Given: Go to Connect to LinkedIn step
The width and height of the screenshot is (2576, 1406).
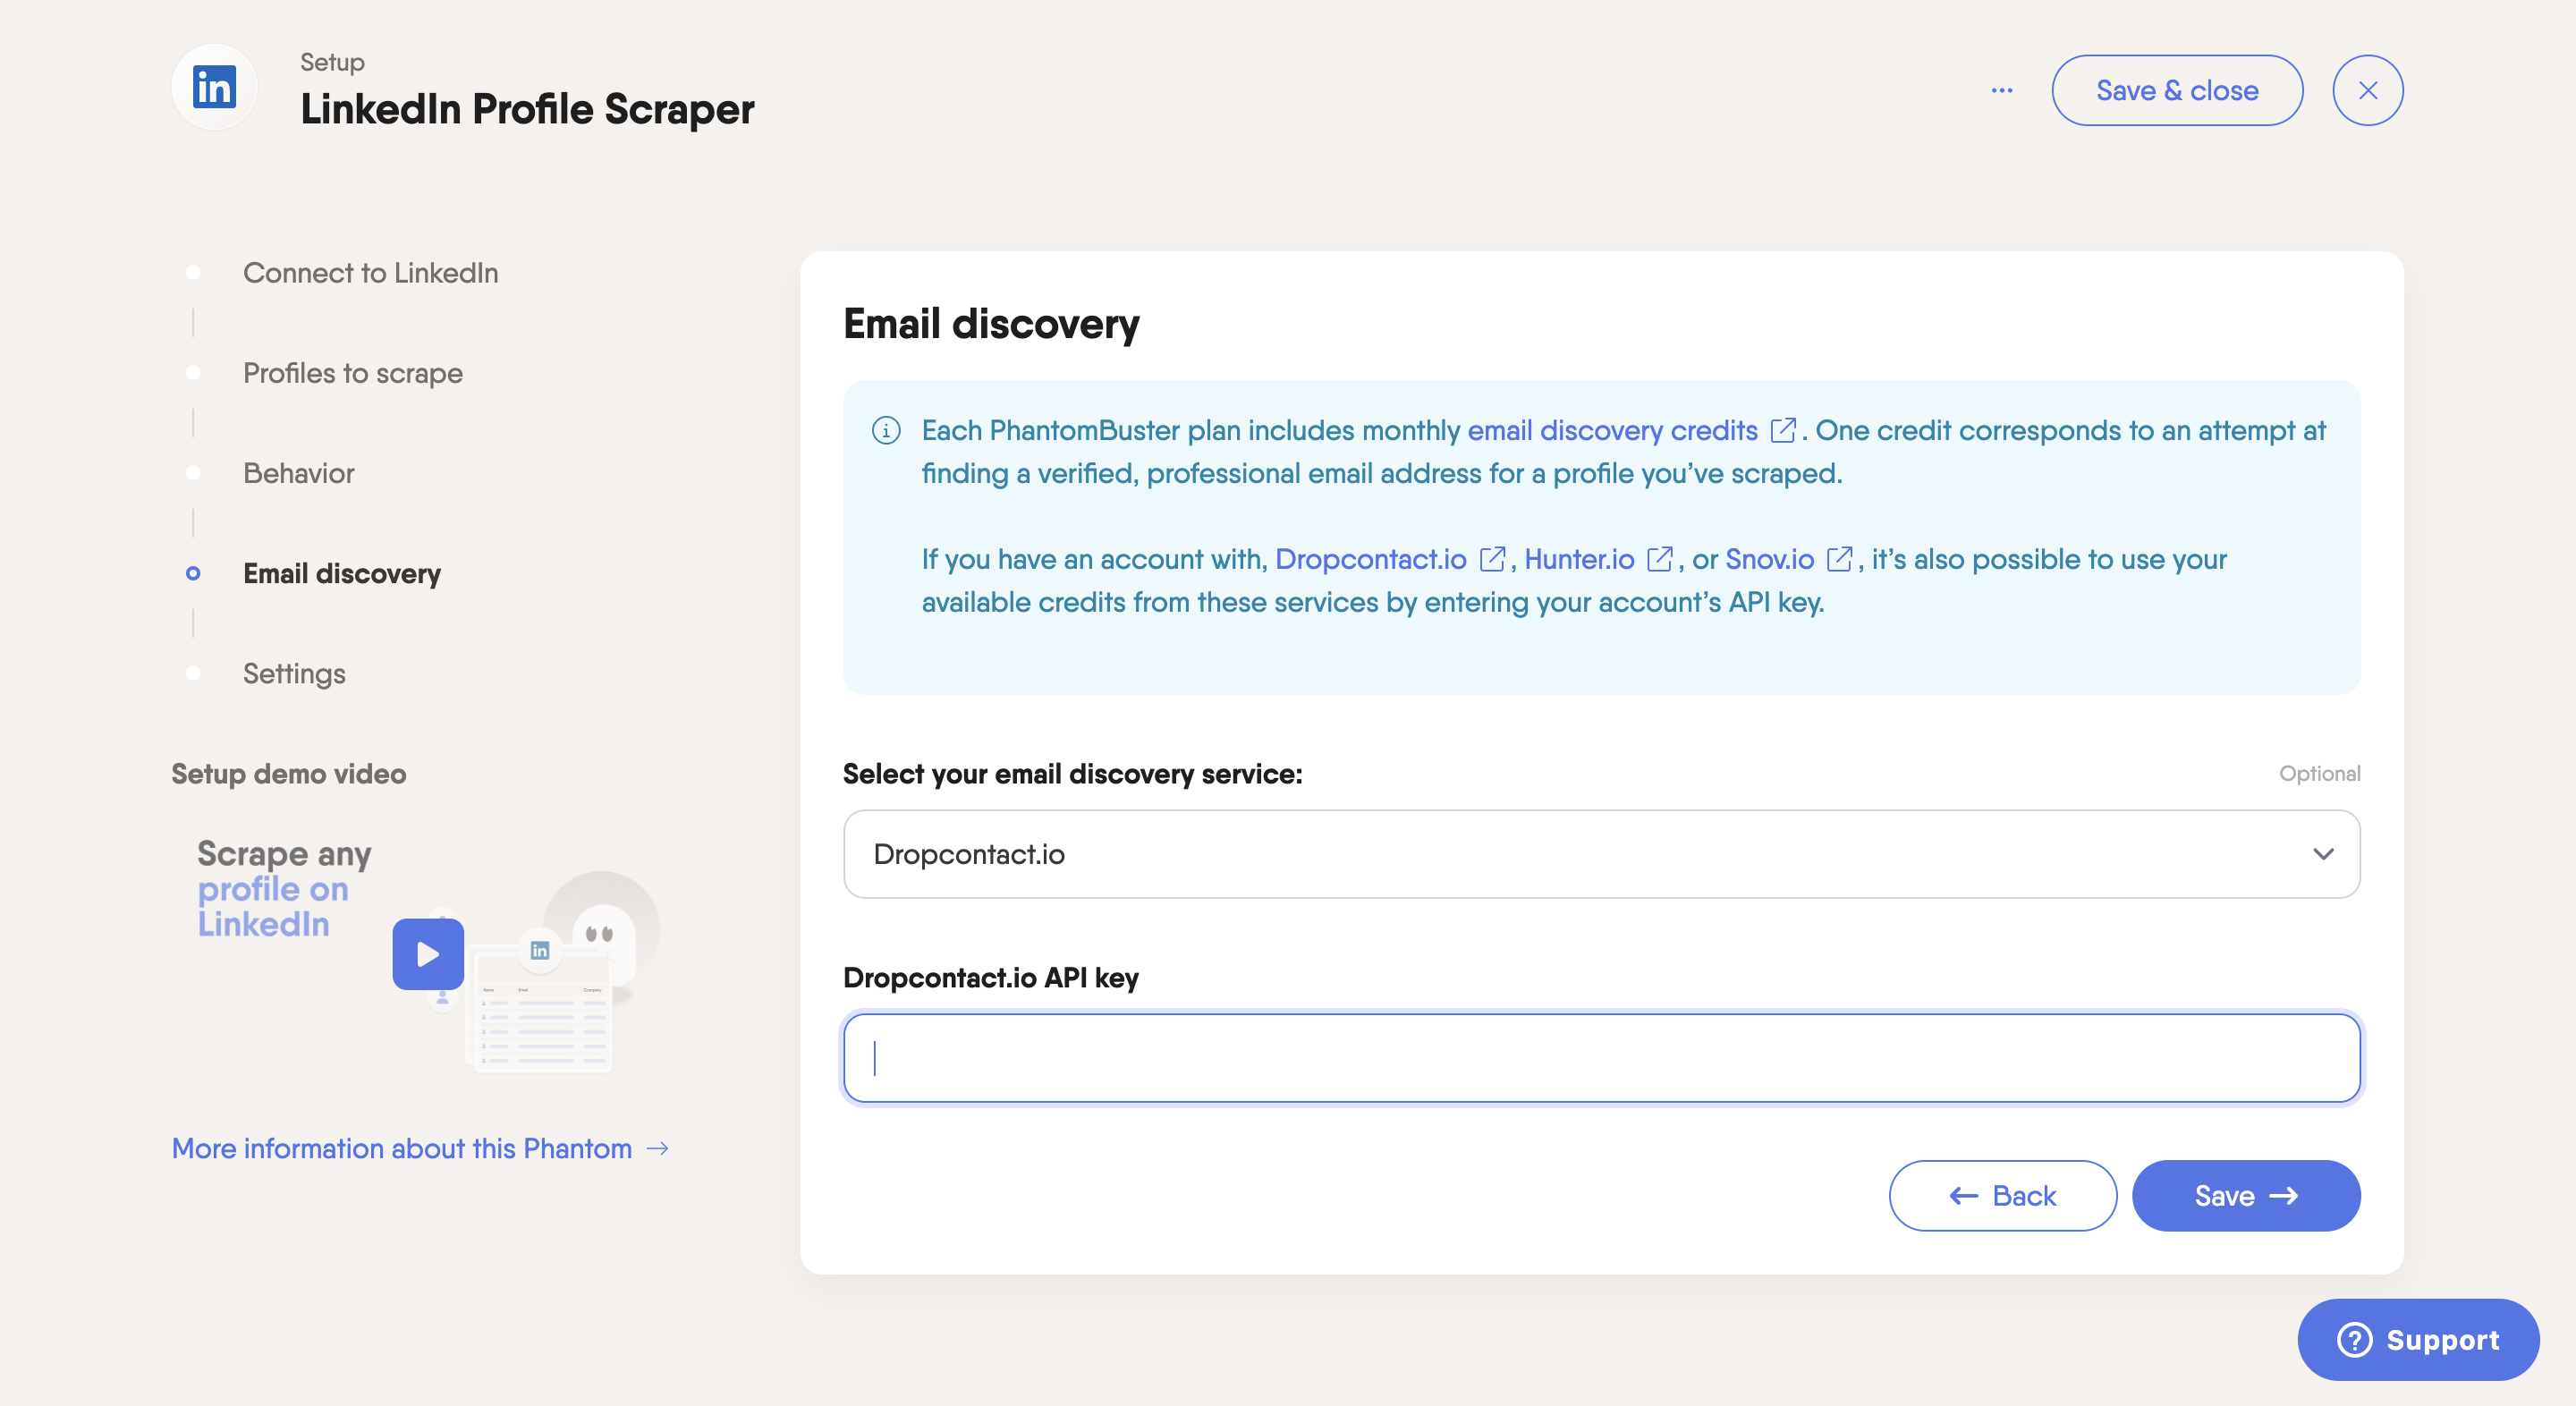Looking at the screenshot, I should [370, 273].
